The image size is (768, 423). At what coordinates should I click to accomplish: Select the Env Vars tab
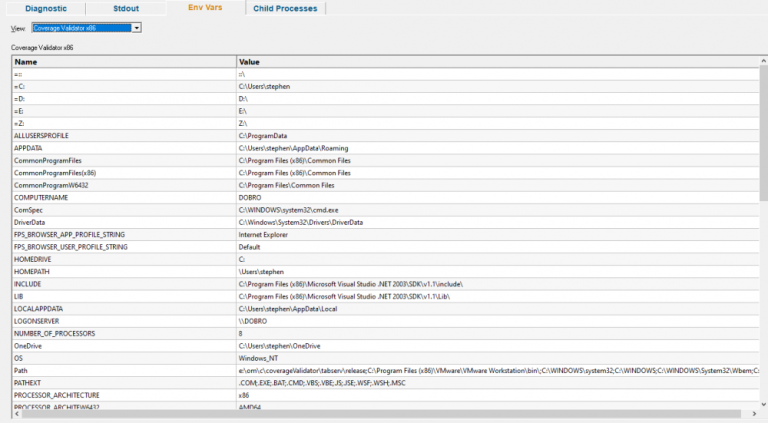click(x=205, y=7)
